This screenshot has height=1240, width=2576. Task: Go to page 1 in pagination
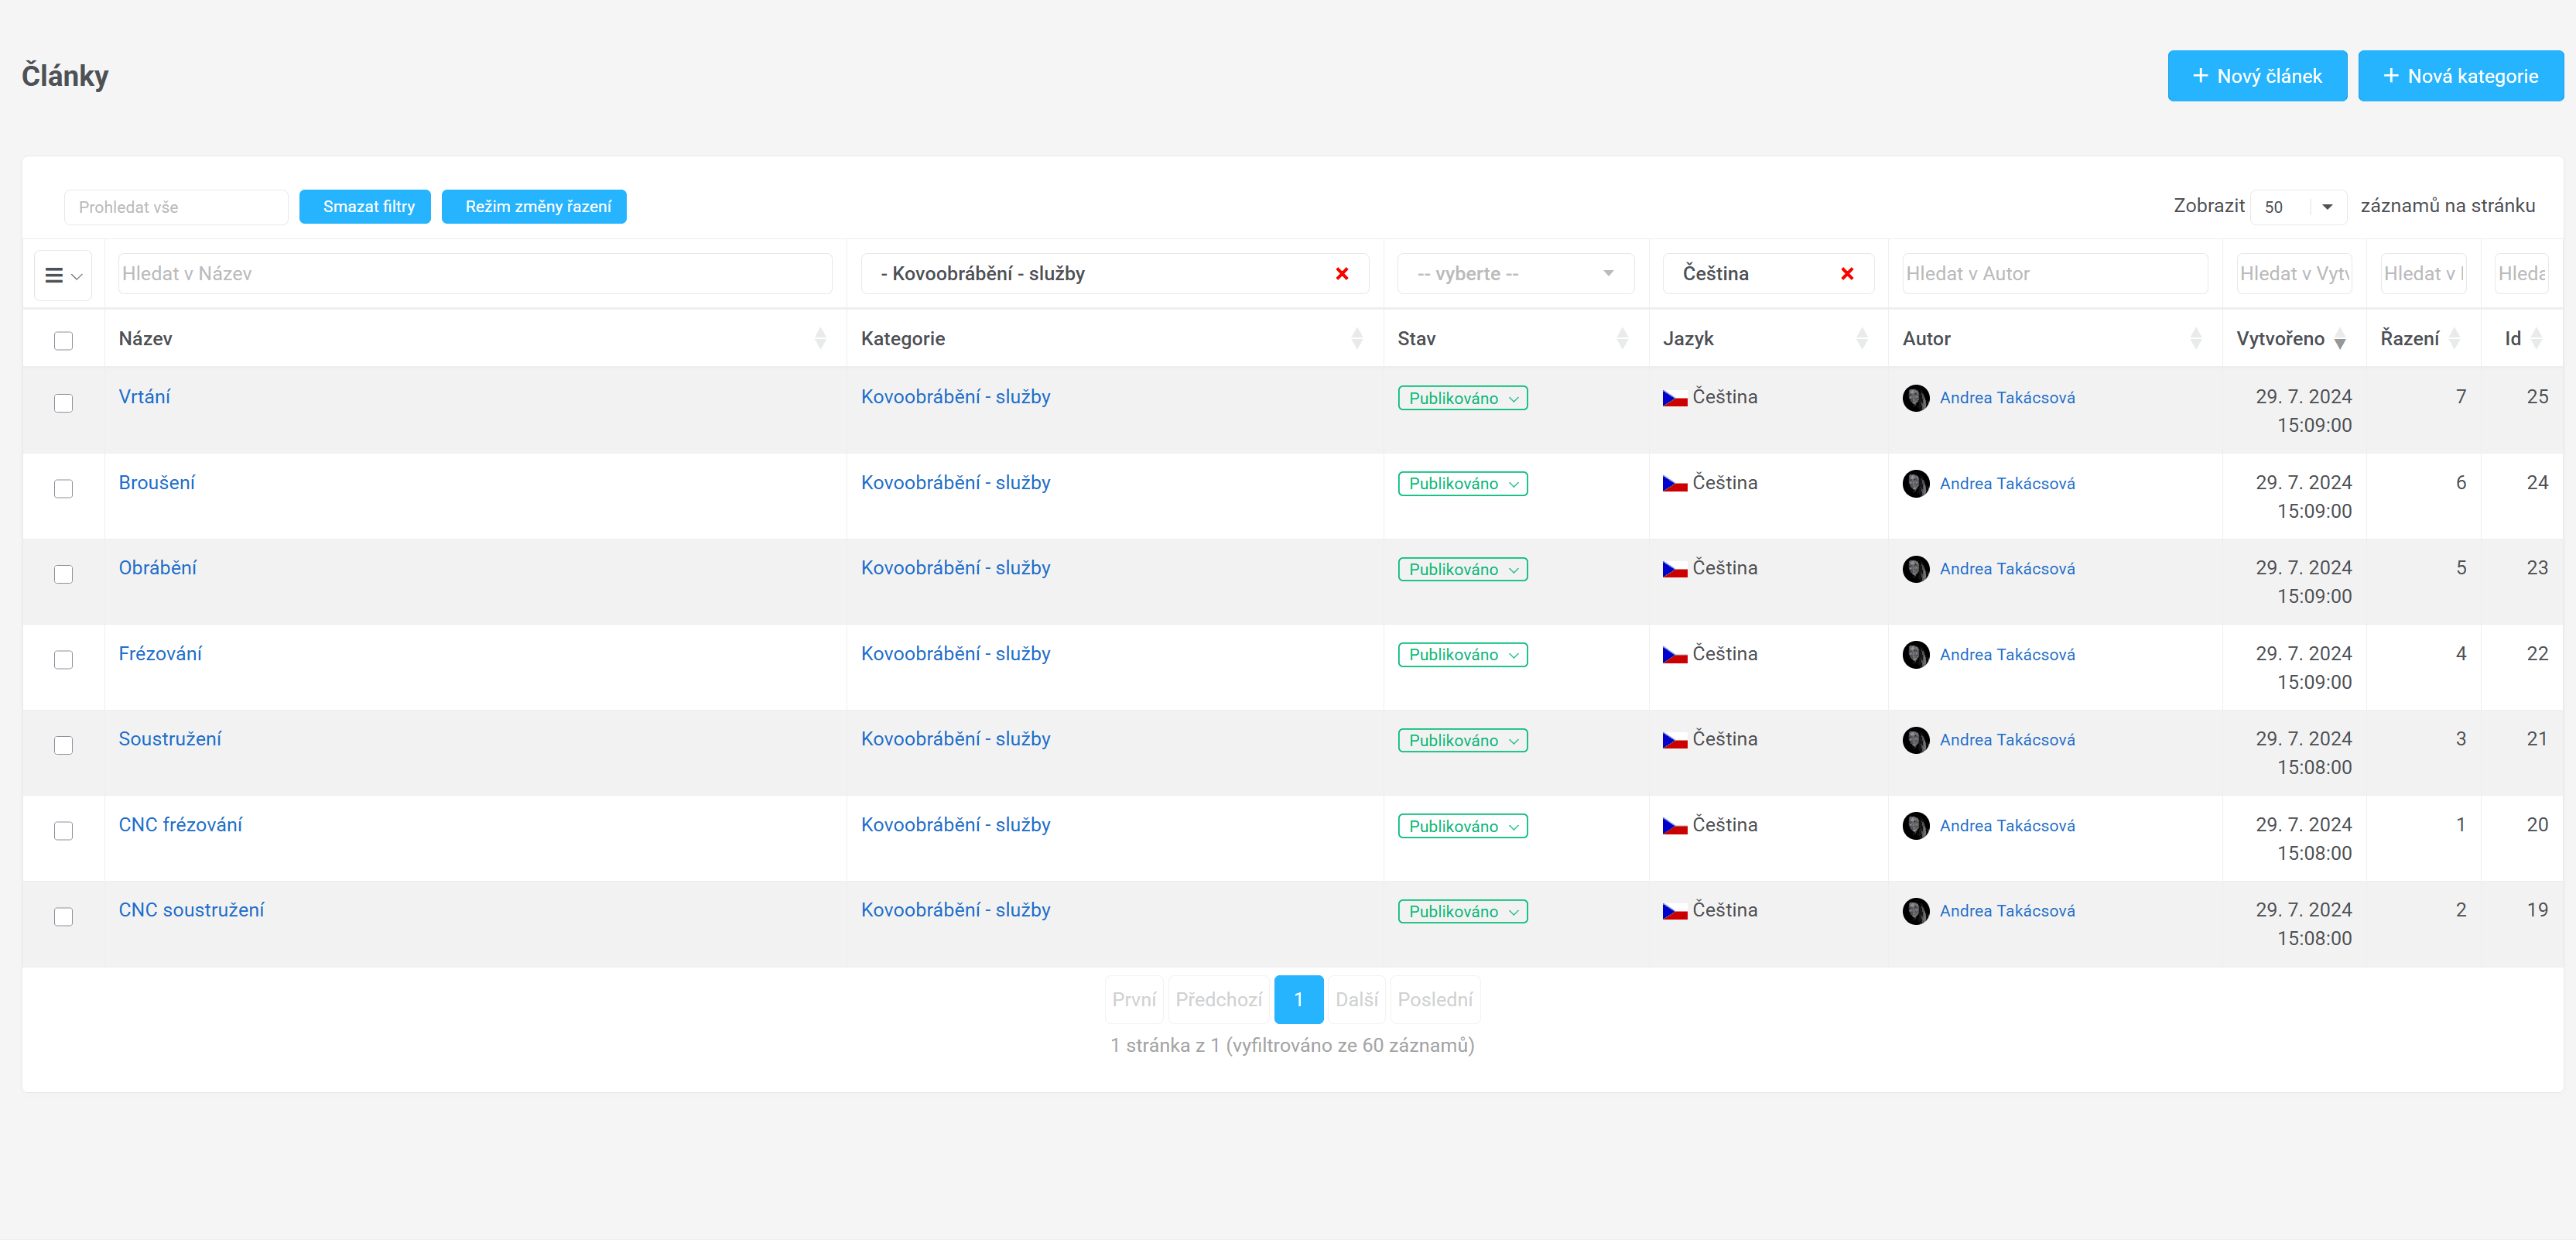1298,999
